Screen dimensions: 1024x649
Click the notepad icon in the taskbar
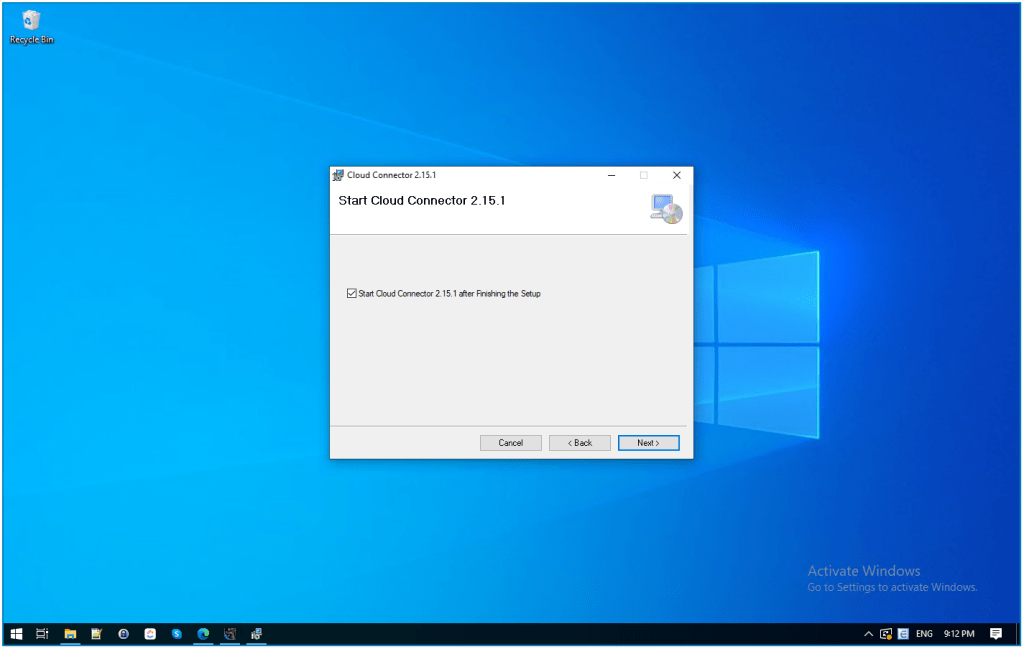tap(97, 633)
